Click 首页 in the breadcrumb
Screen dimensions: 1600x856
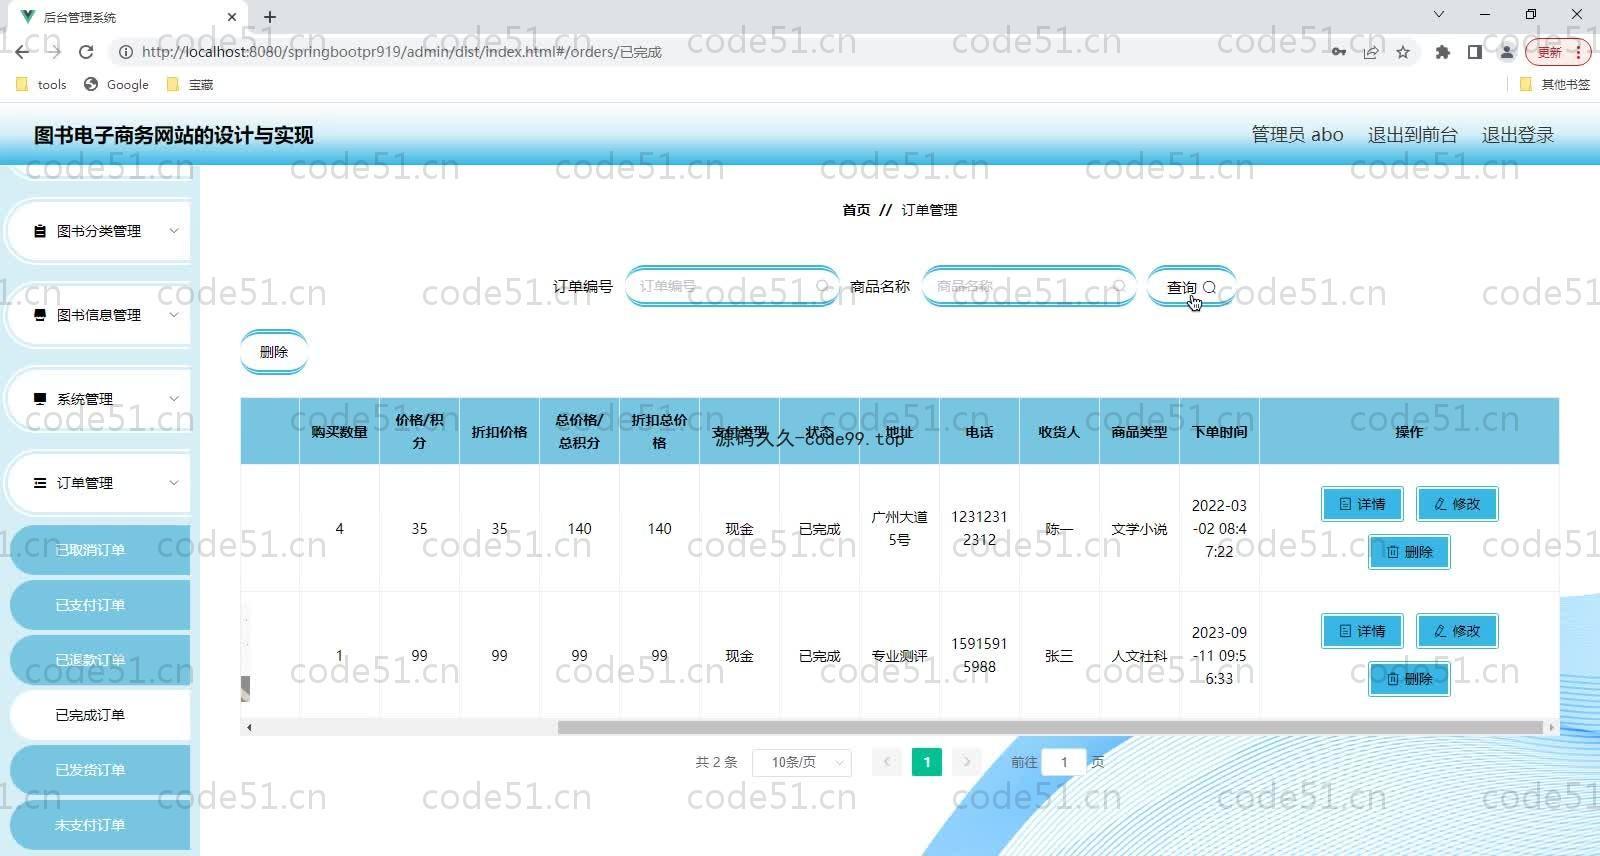[x=856, y=210]
